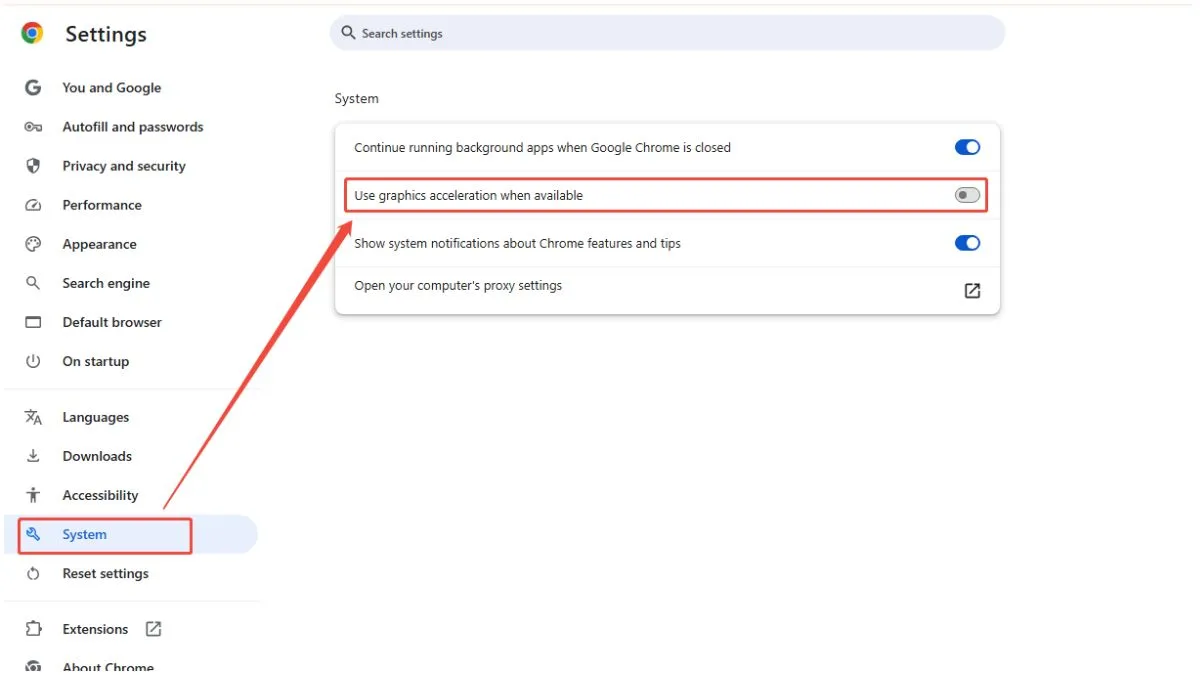Open Extensions link text
Image resolution: width=1200 pixels, height=675 pixels.
coord(95,629)
